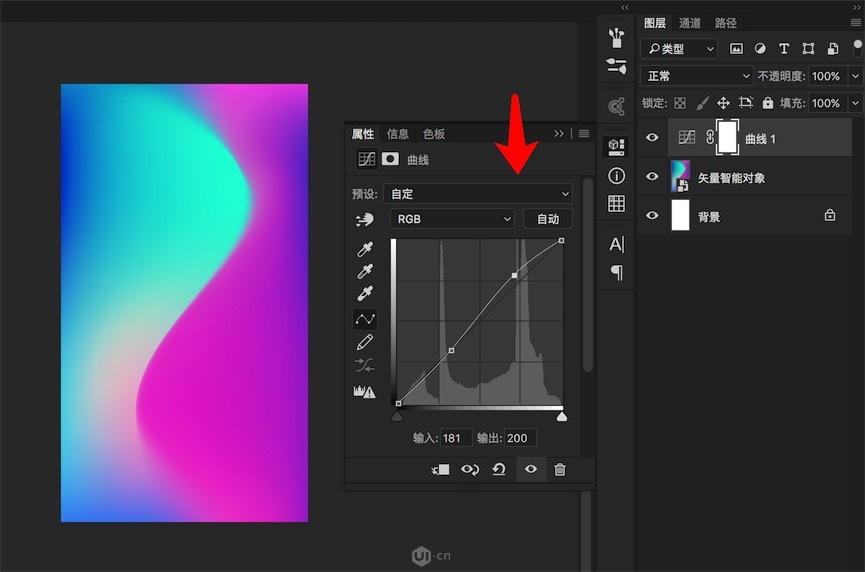
Task: Prevent auto-nesting in artboards lock icon
Action: [746, 103]
